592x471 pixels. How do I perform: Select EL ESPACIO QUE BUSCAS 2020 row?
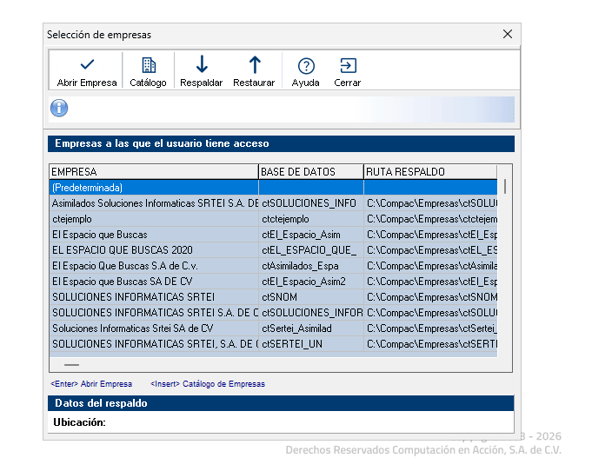[273, 250]
